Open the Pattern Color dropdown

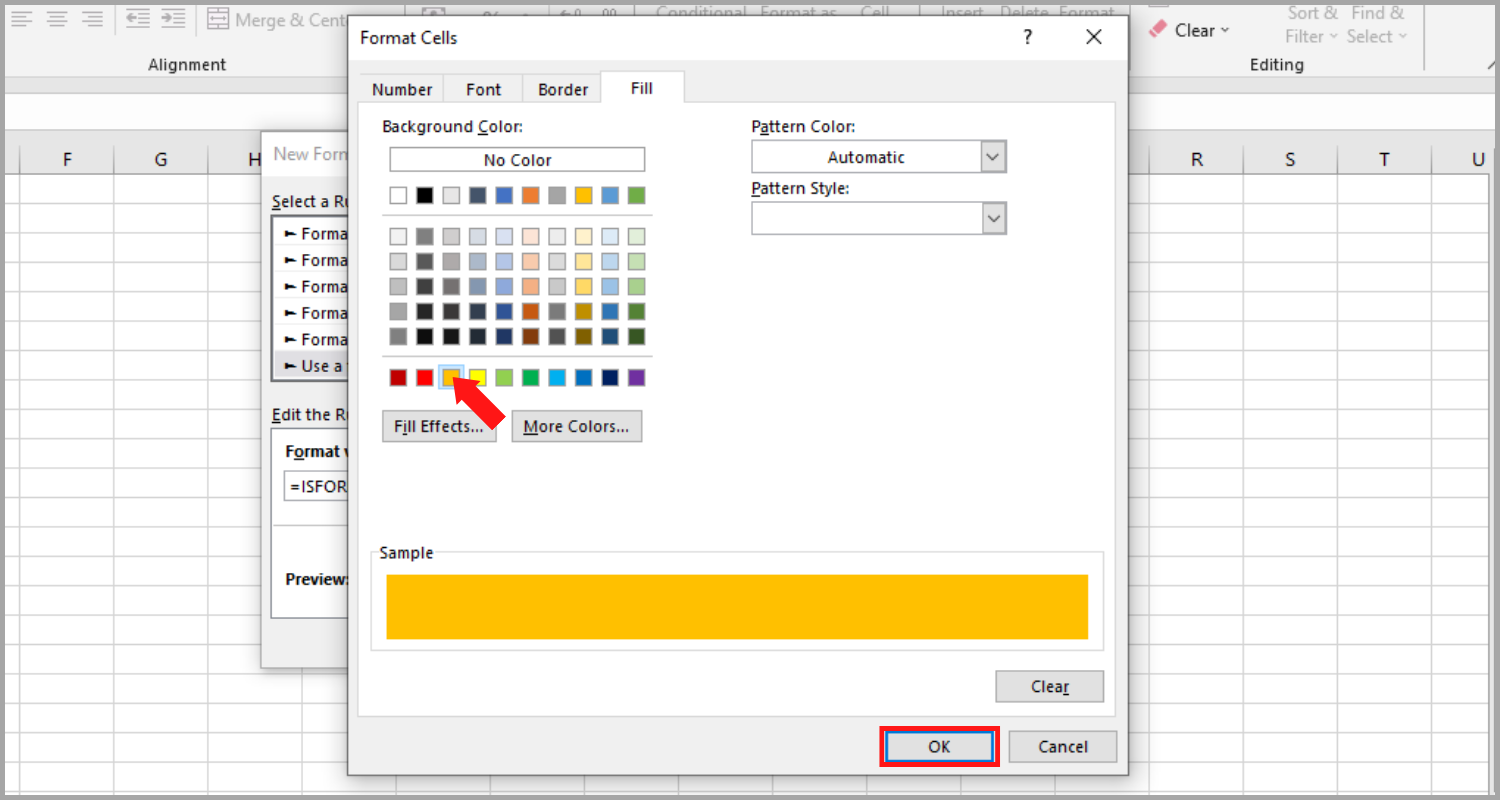[992, 156]
